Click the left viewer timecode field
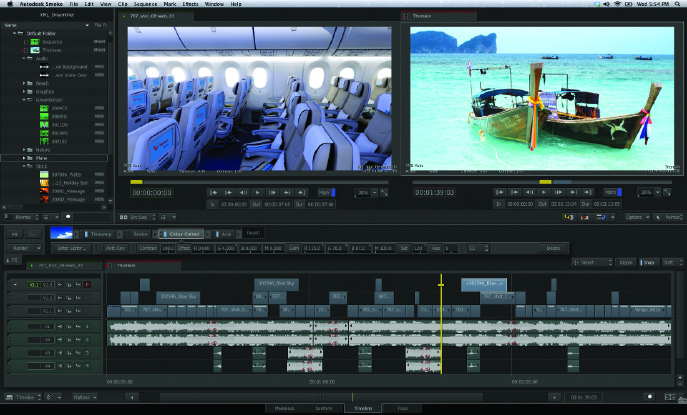Image resolution: width=687 pixels, height=415 pixels. coord(152,192)
